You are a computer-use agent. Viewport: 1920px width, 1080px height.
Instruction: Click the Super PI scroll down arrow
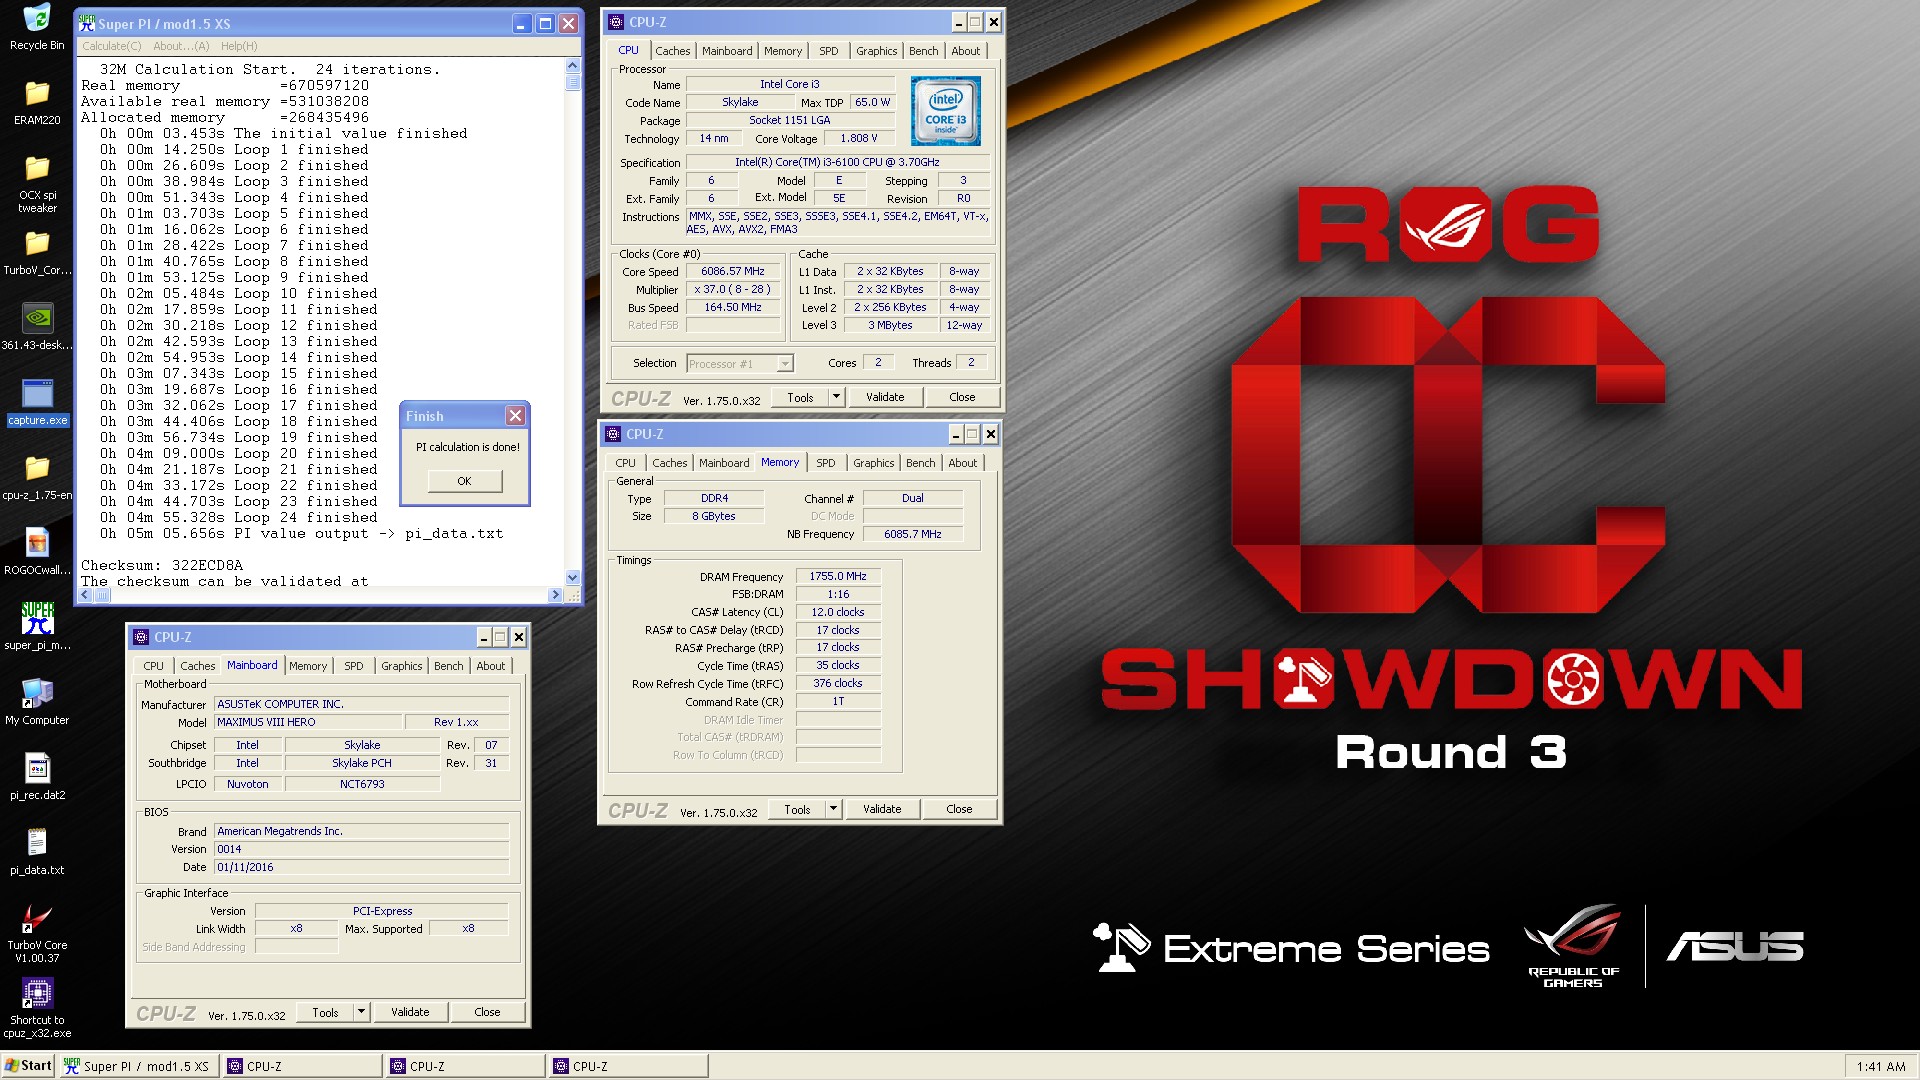tap(573, 577)
